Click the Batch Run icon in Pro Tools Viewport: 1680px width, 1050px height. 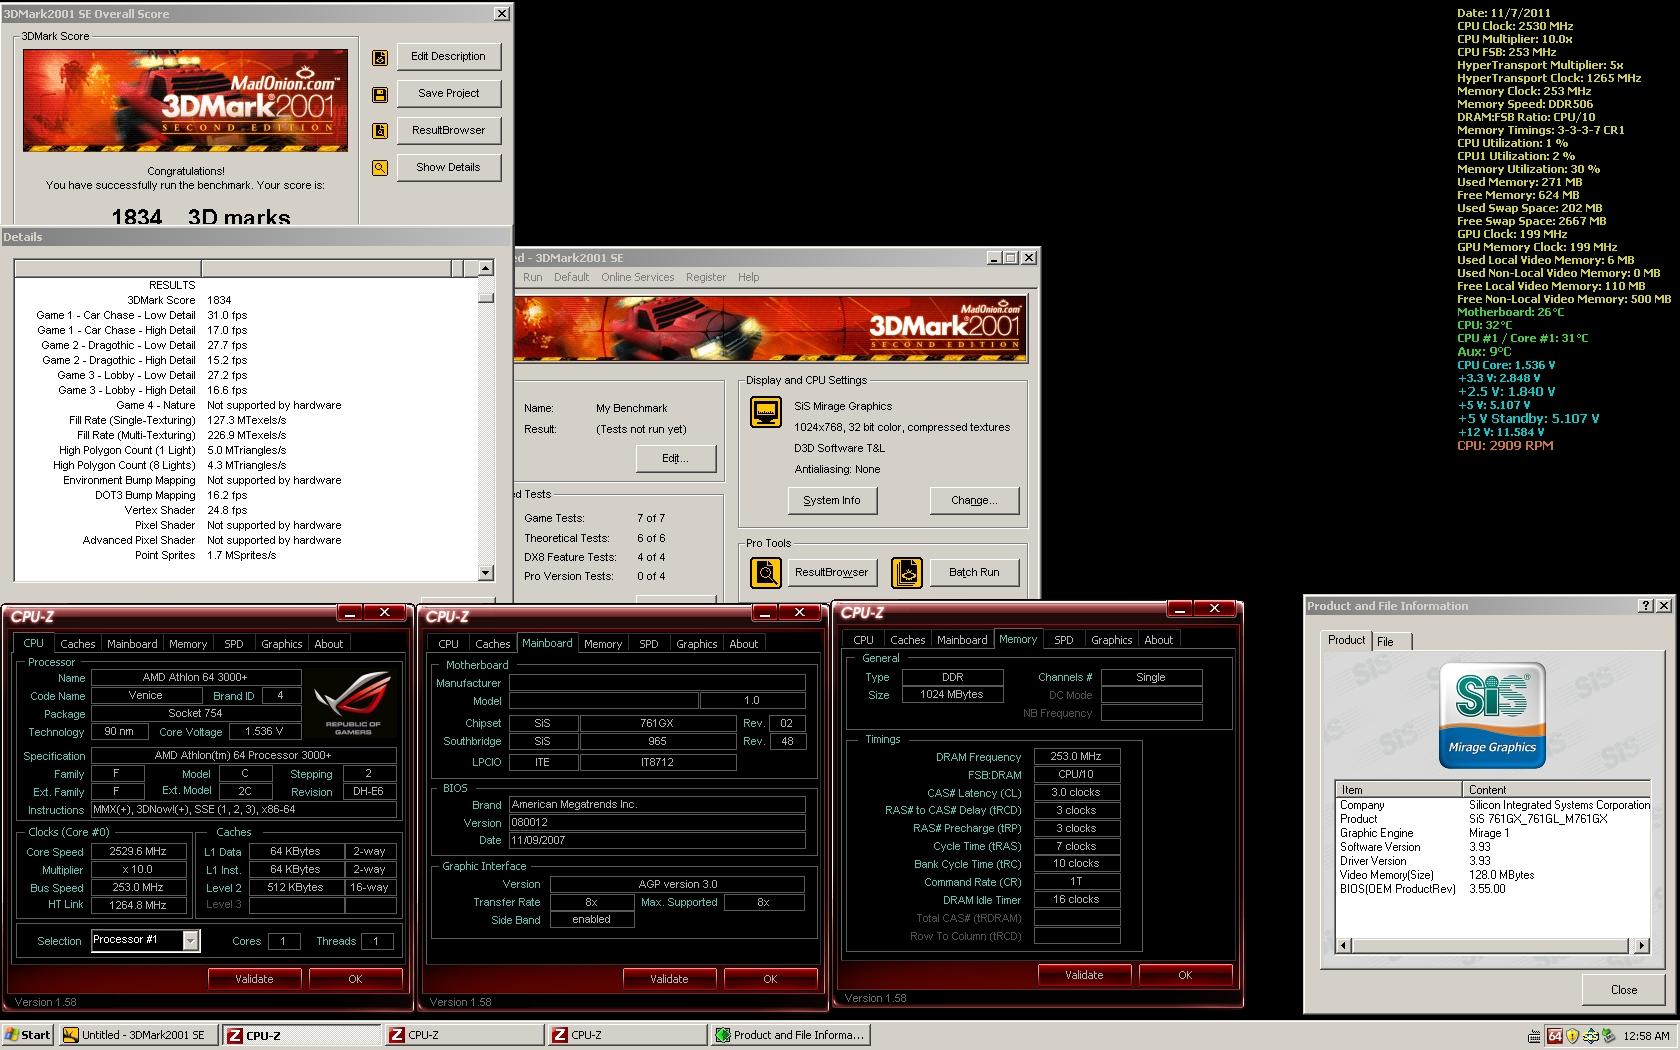(907, 572)
